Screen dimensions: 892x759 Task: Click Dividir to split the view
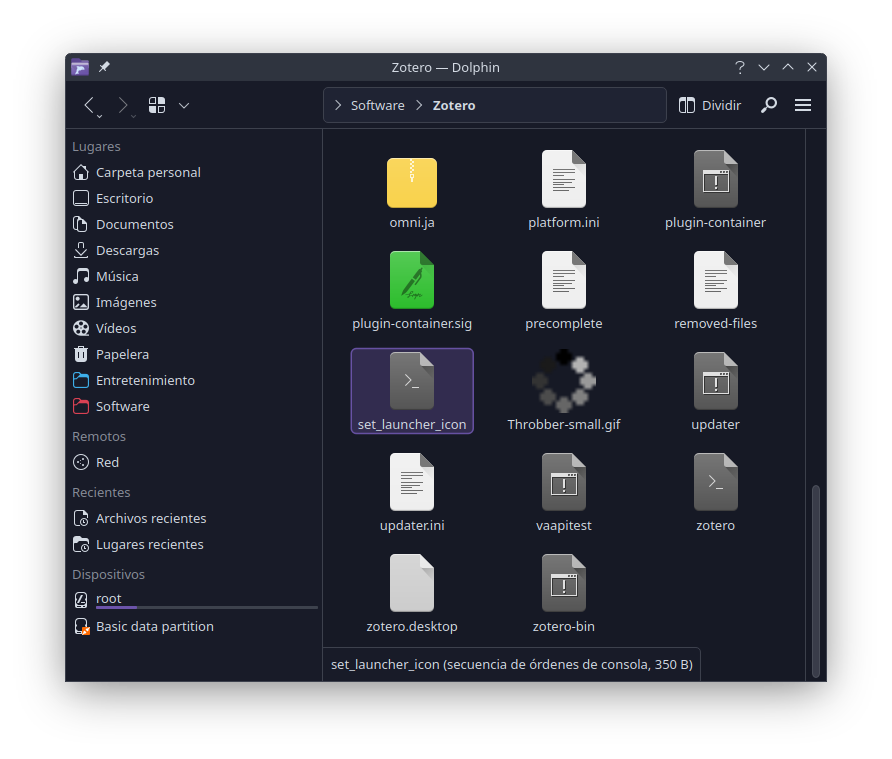(x=709, y=105)
